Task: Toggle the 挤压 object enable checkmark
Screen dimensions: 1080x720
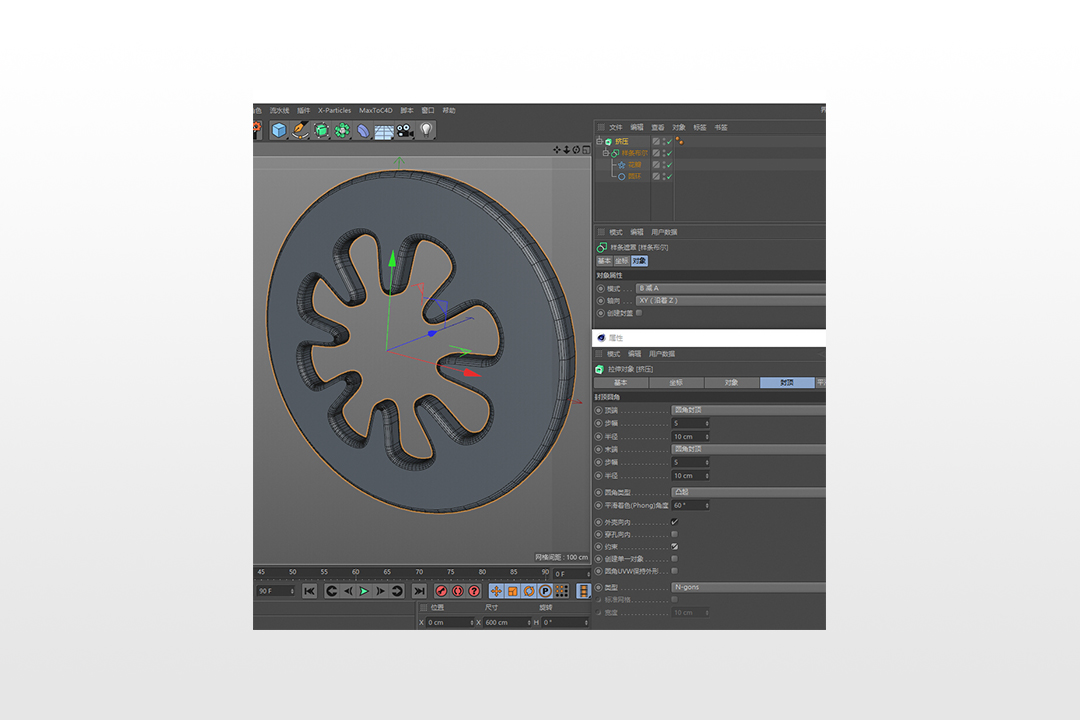Action: (669, 141)
